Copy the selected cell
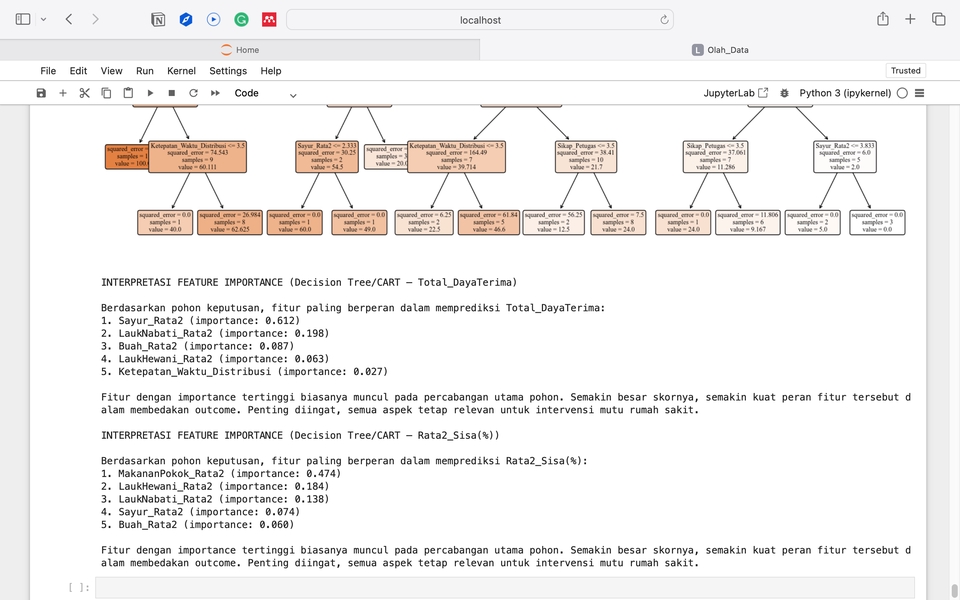This screenshot has height=600, width=960. click(x=106, y=93)
